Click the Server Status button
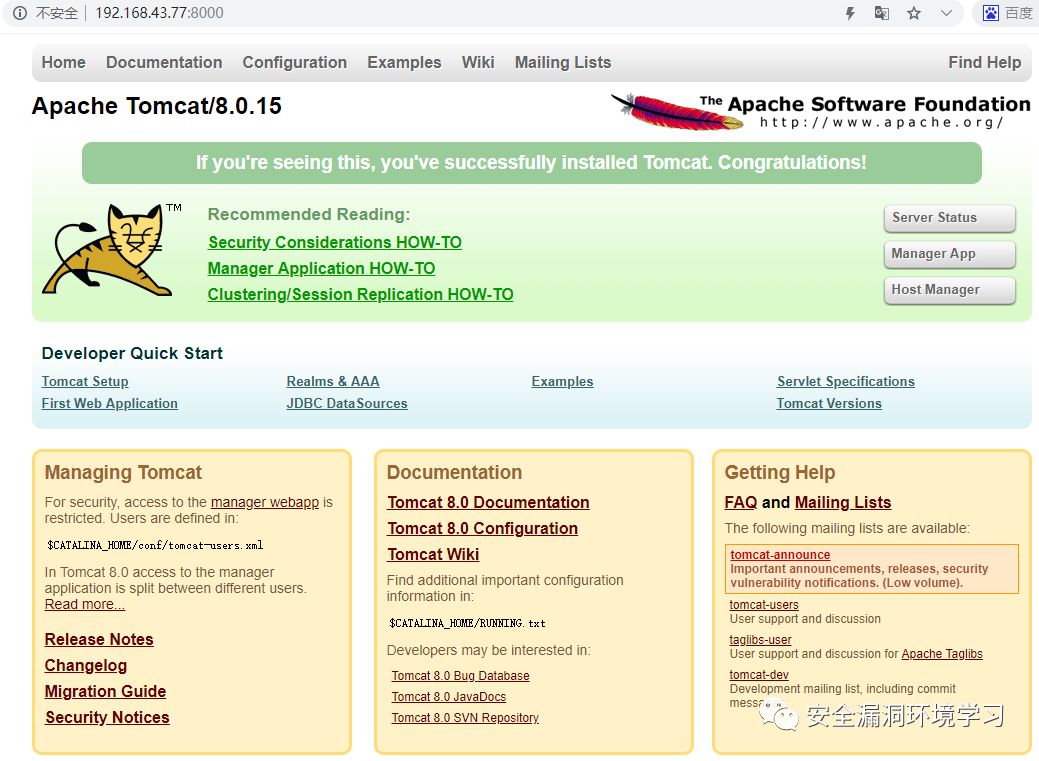Image resolution: width=1039 pixels, height=761 pixels. [950, 218]
